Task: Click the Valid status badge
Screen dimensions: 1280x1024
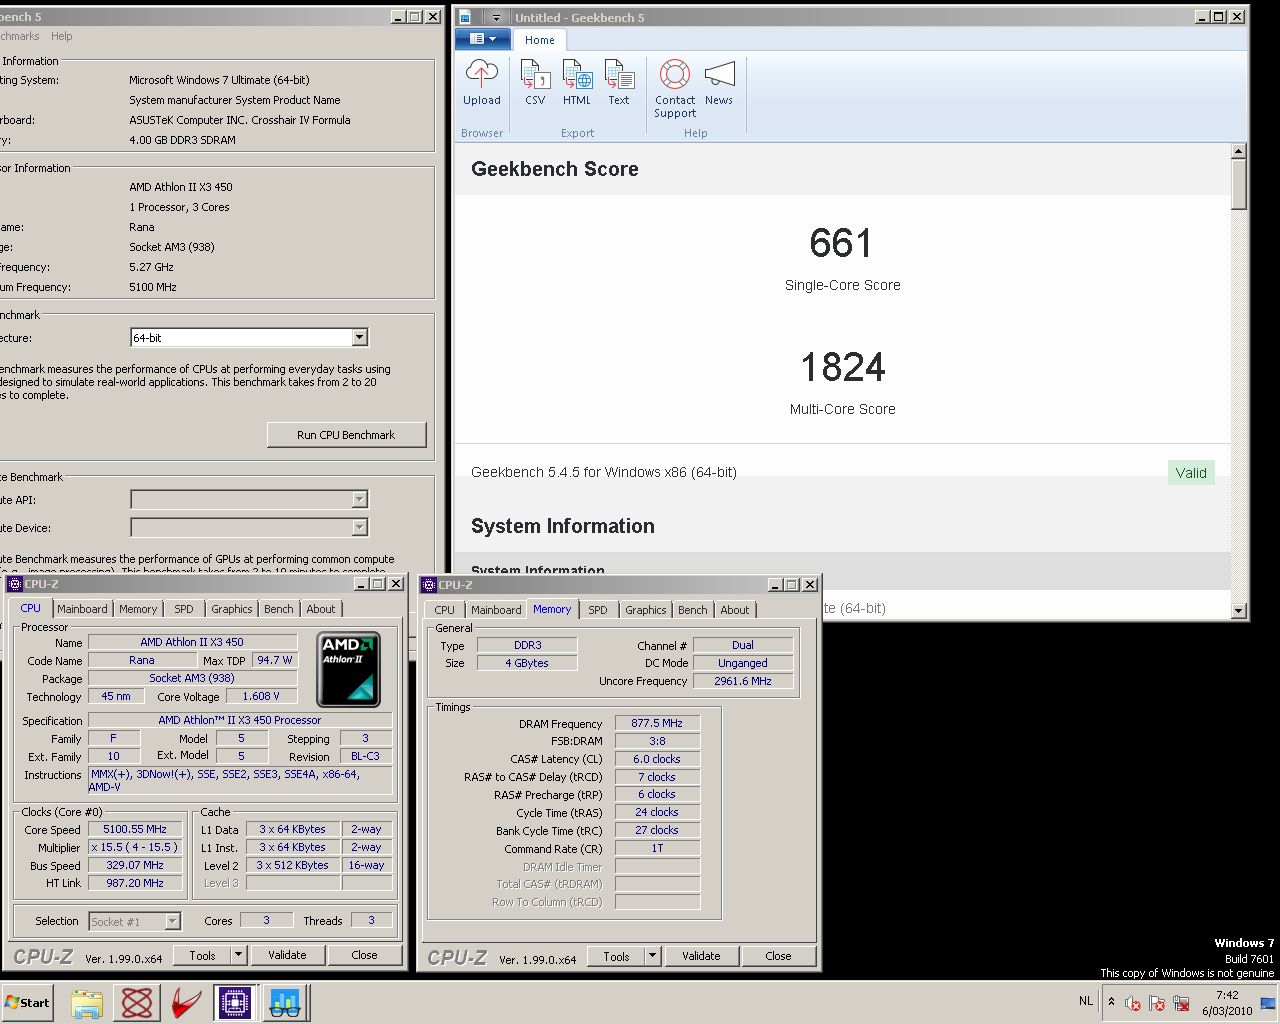Action: click(1191, 473)
